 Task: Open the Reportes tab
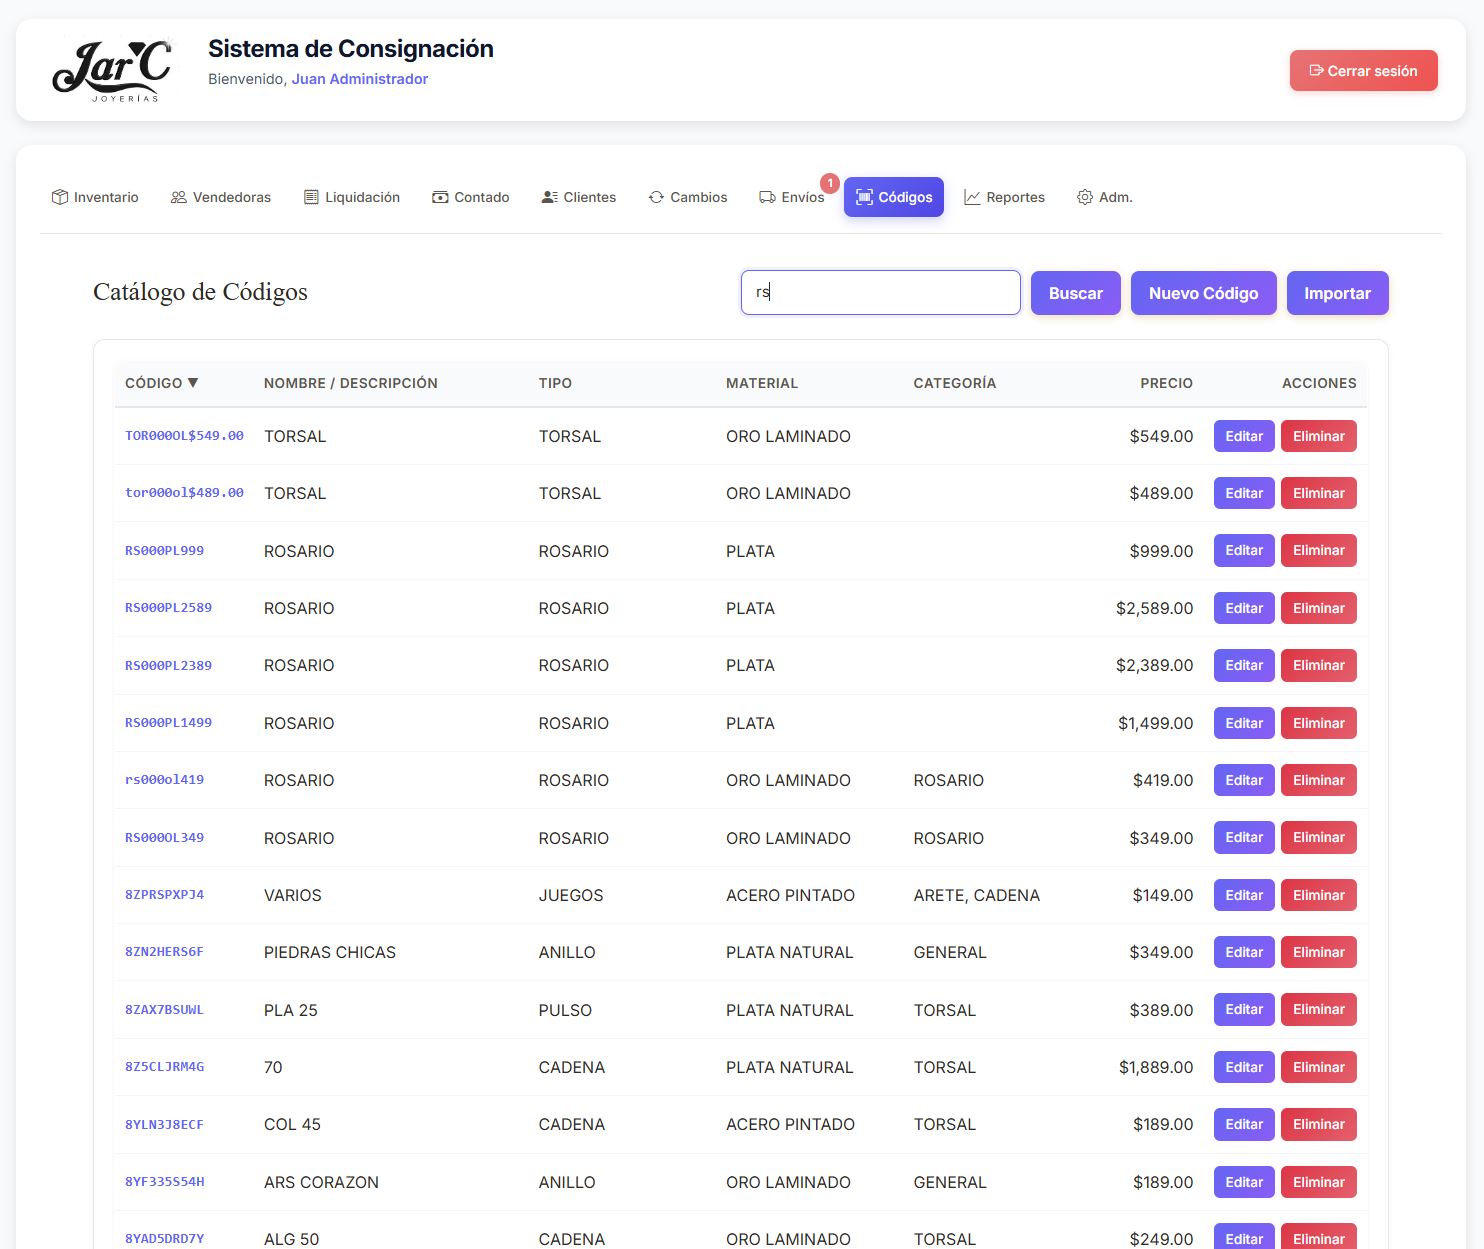pos(1005,197)
